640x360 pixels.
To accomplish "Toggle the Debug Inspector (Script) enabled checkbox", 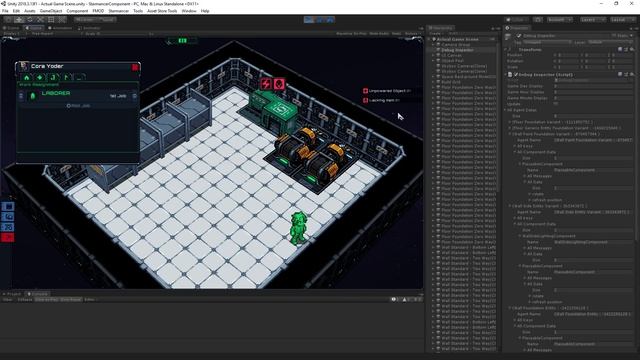I will 516,74.
